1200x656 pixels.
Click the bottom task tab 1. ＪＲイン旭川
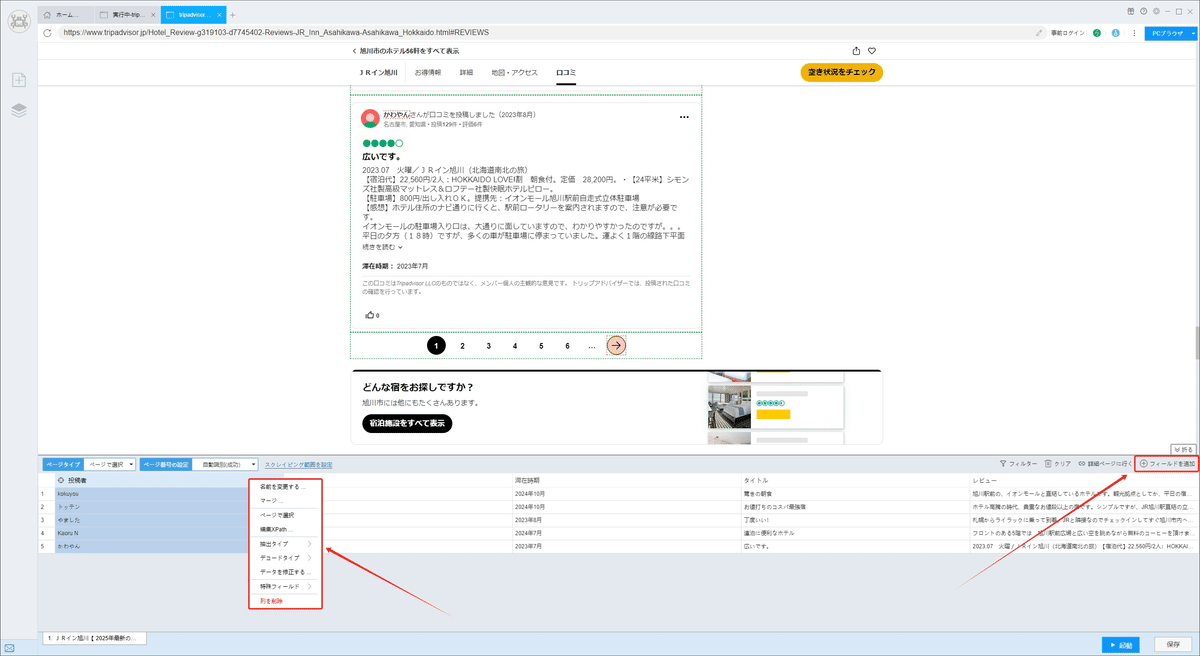pyautogui.click(x=93, y=637)
